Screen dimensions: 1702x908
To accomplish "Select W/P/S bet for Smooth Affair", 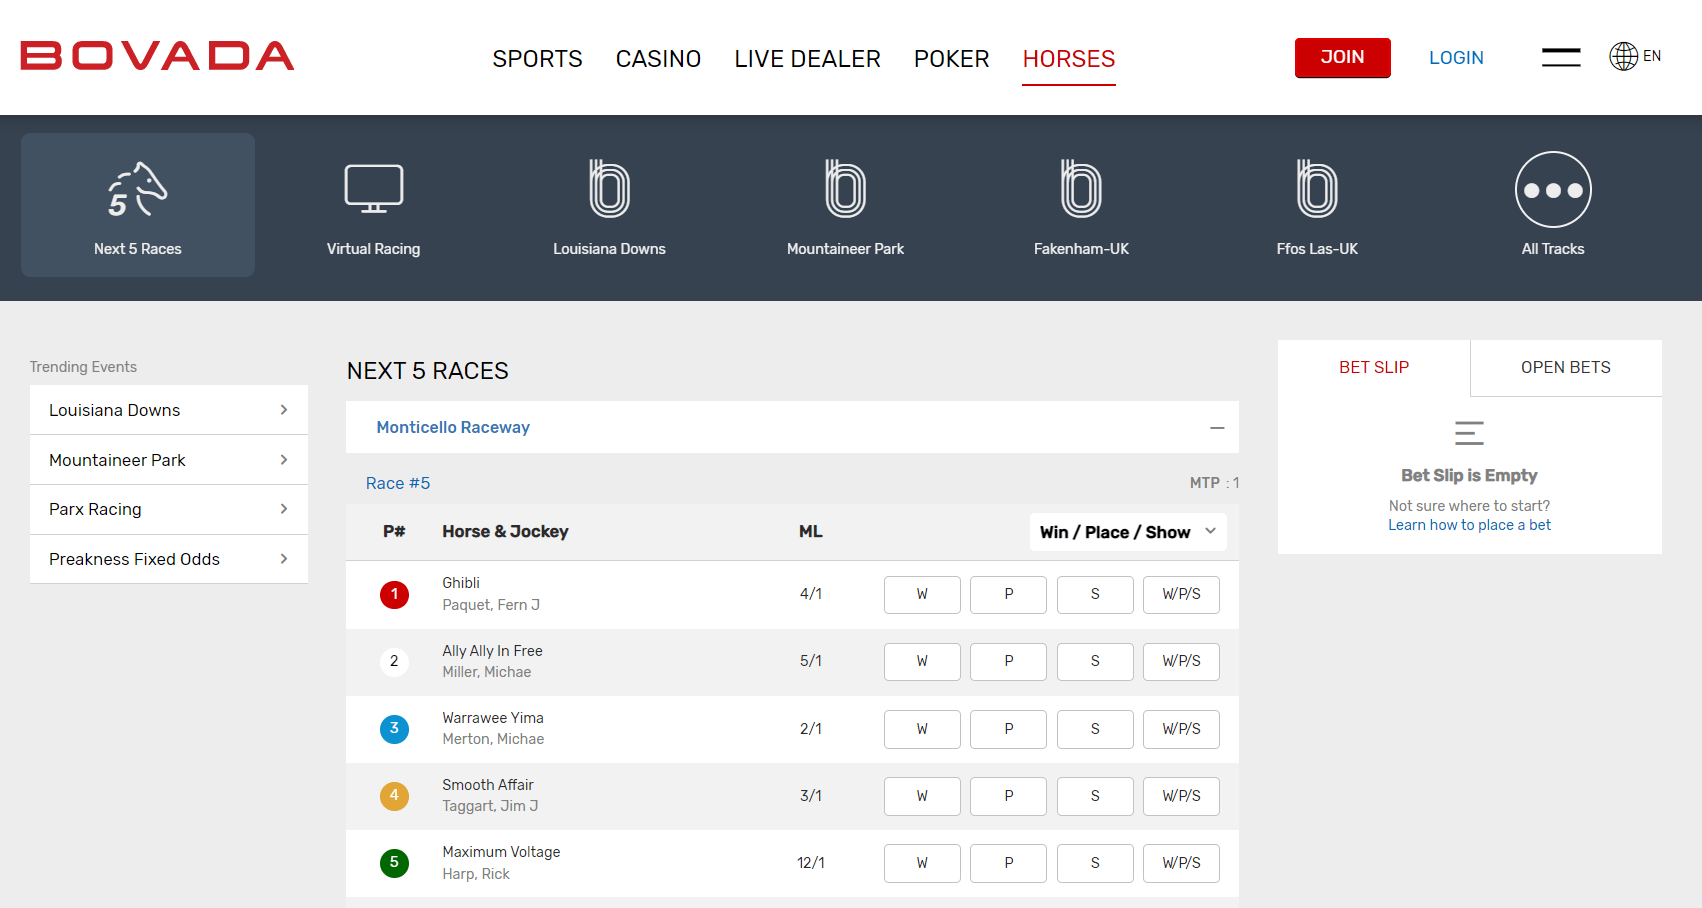I will [1182, 796].
